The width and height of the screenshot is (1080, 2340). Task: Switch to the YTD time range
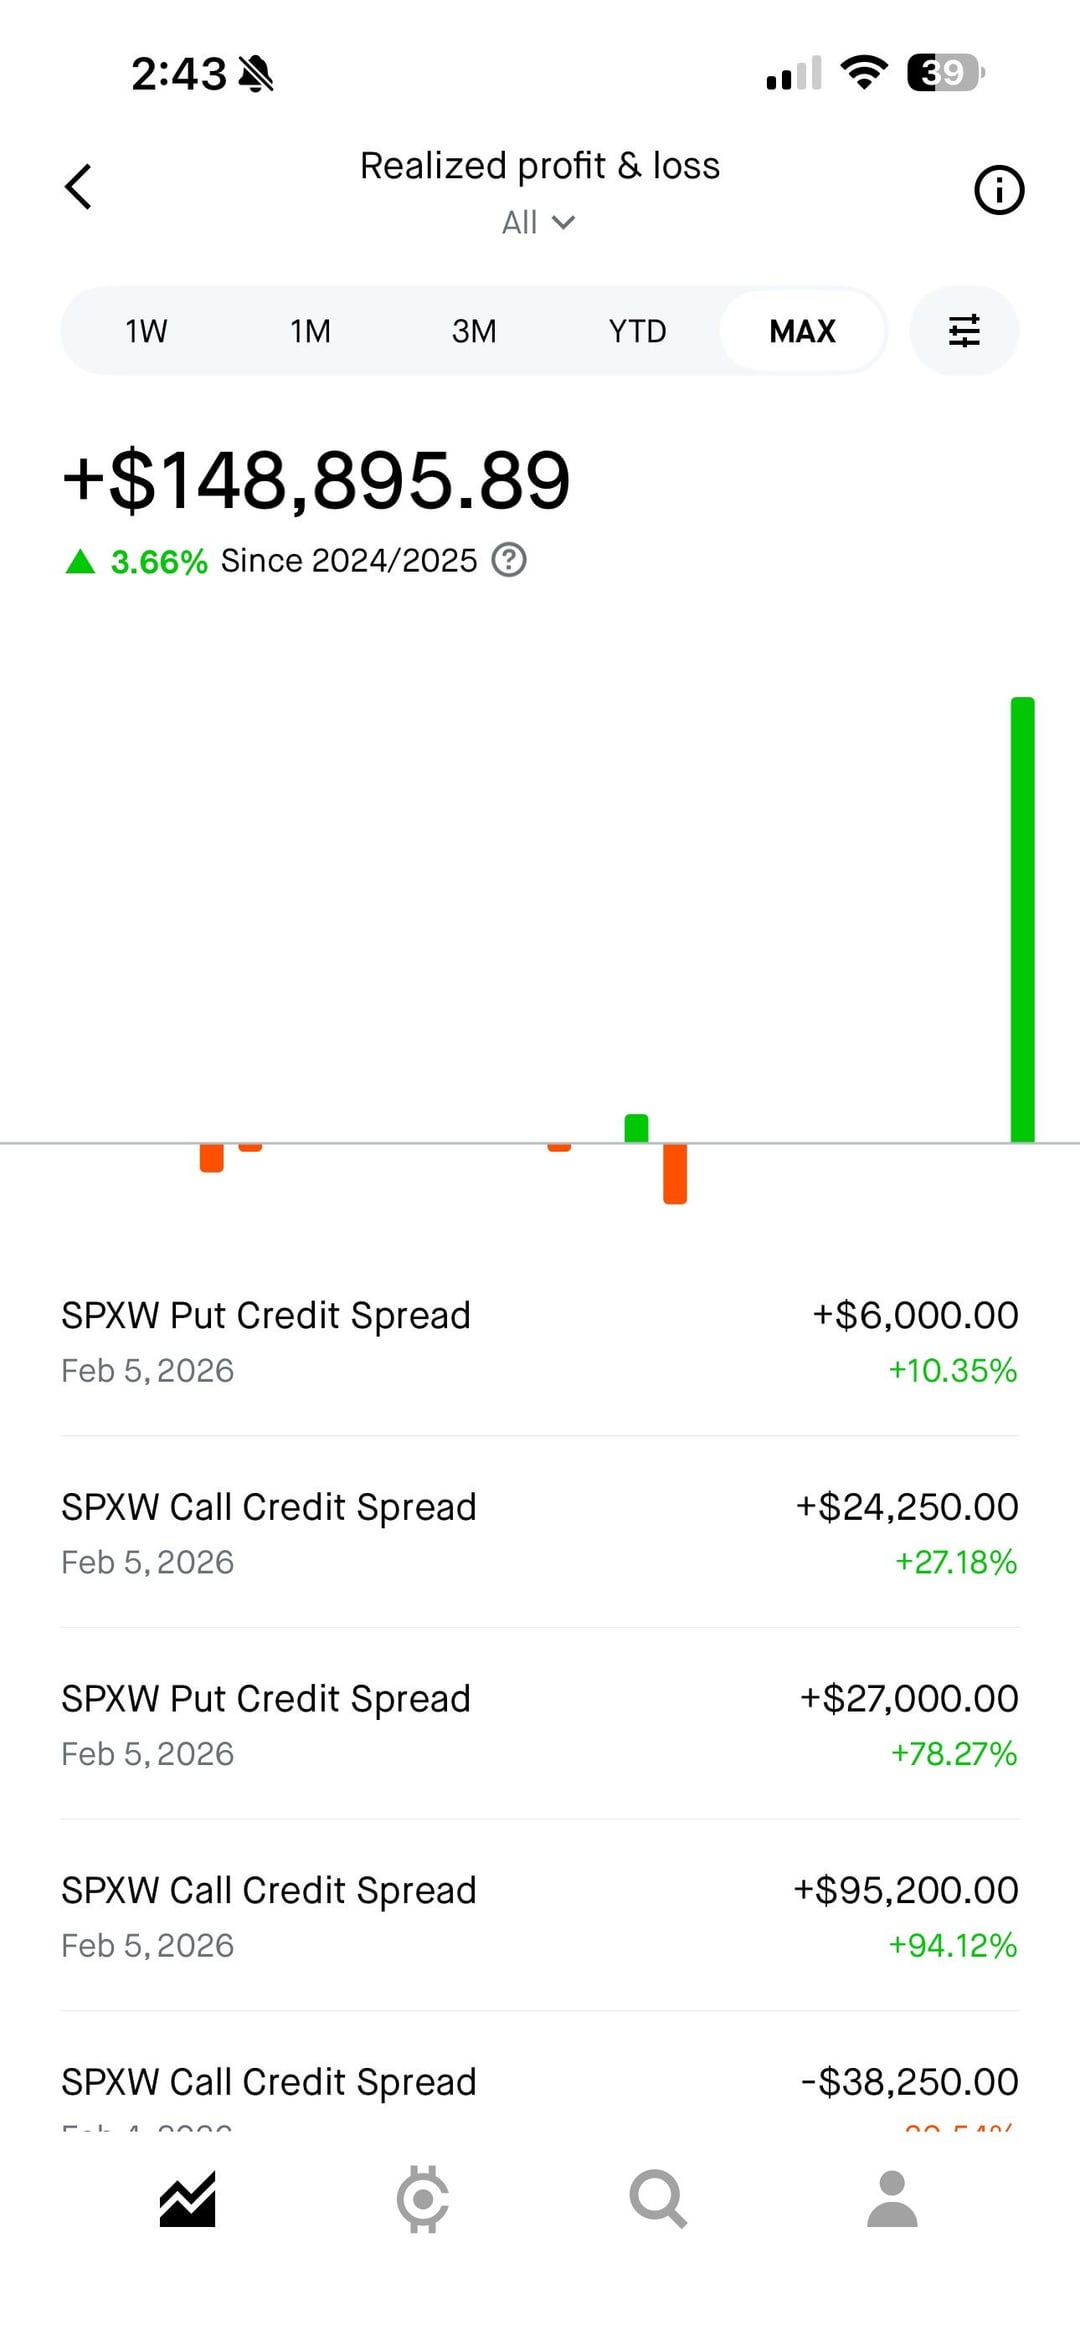point(637,331)
